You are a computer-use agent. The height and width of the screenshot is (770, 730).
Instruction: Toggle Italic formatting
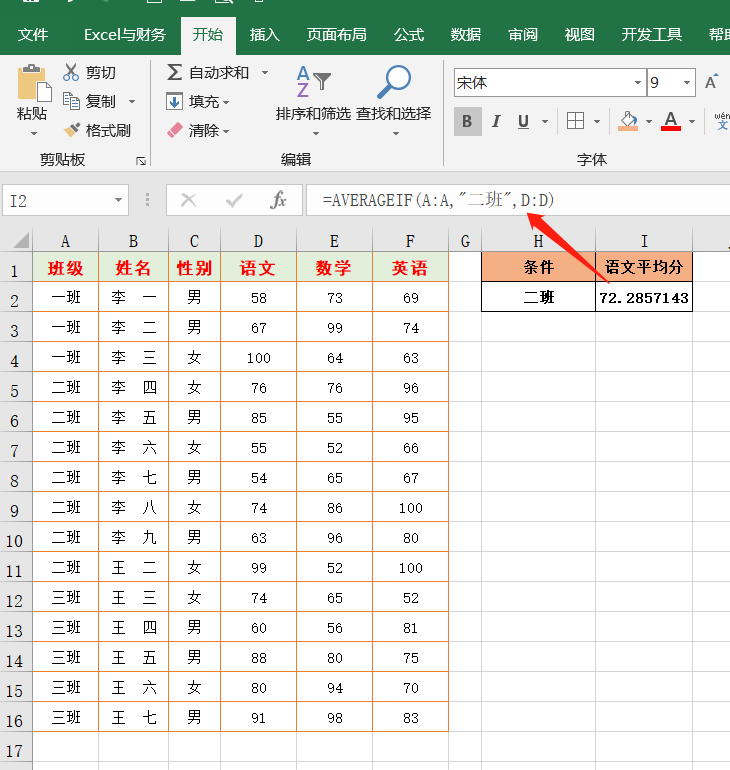(495, 122)
